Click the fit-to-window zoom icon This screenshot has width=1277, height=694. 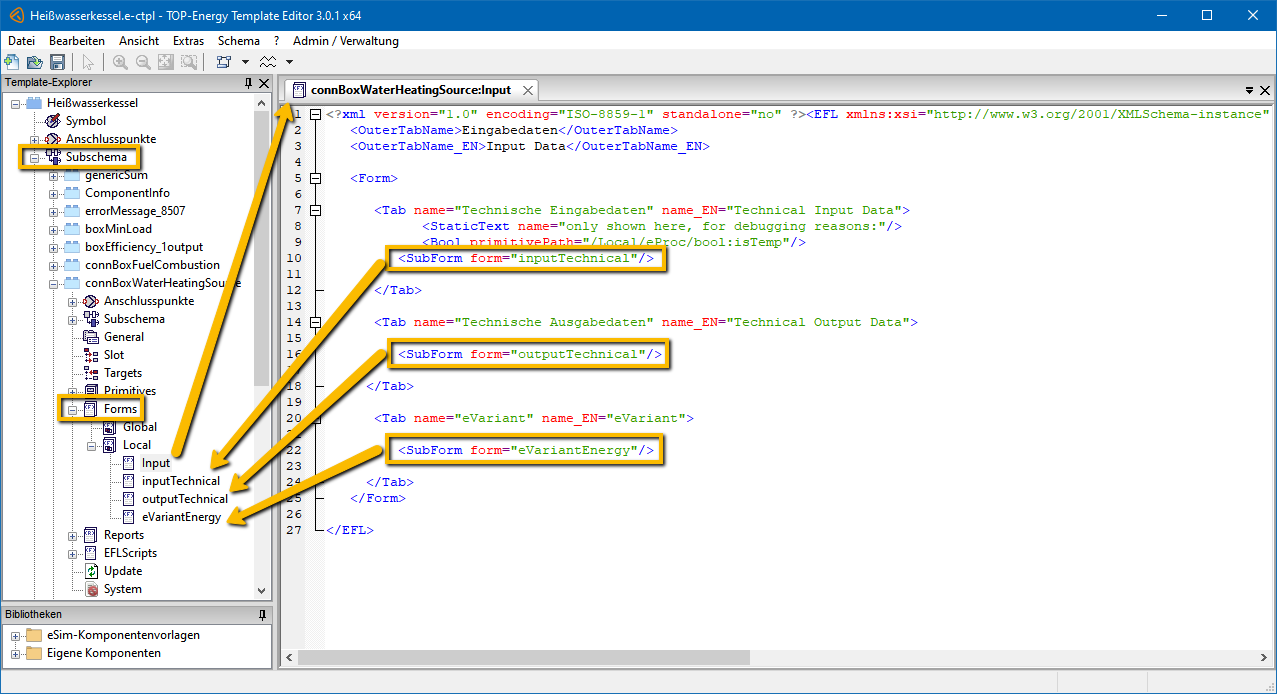pos(166,62)
